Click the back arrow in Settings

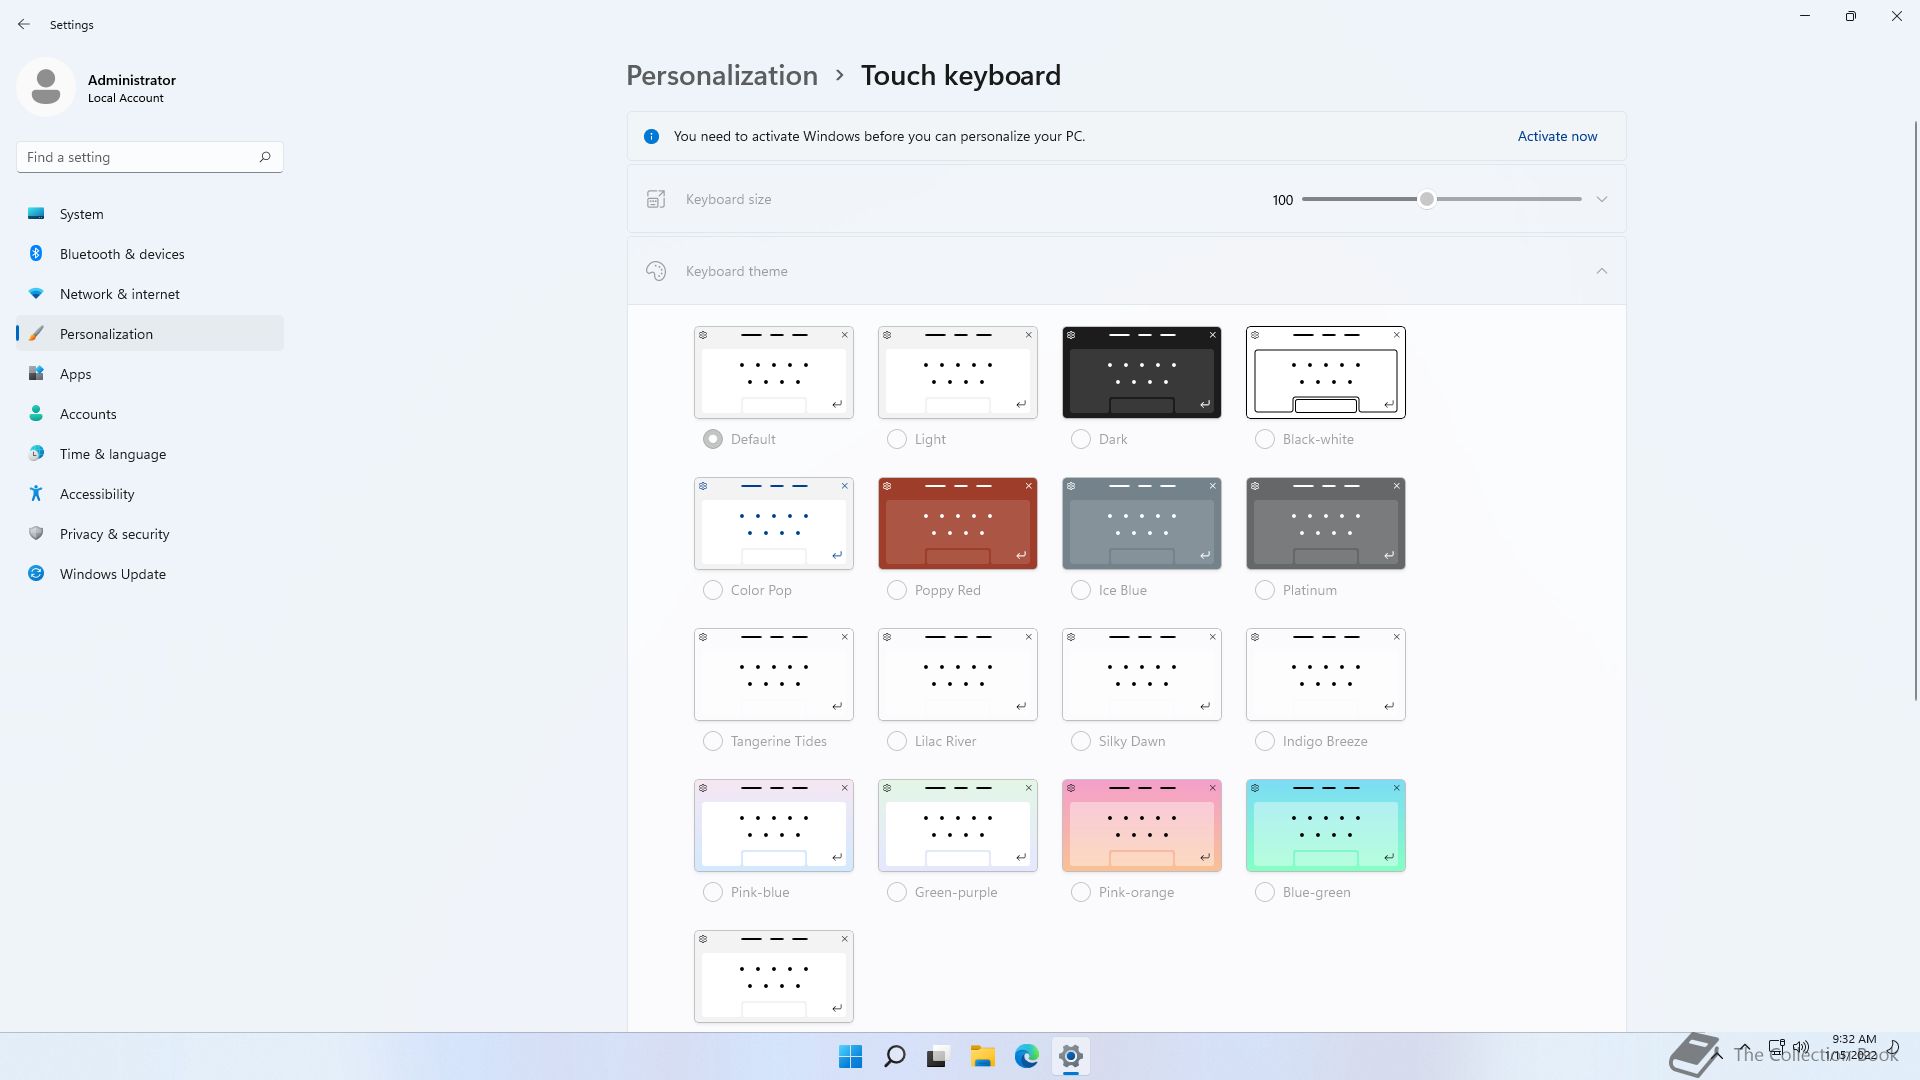tap(24, 24)
